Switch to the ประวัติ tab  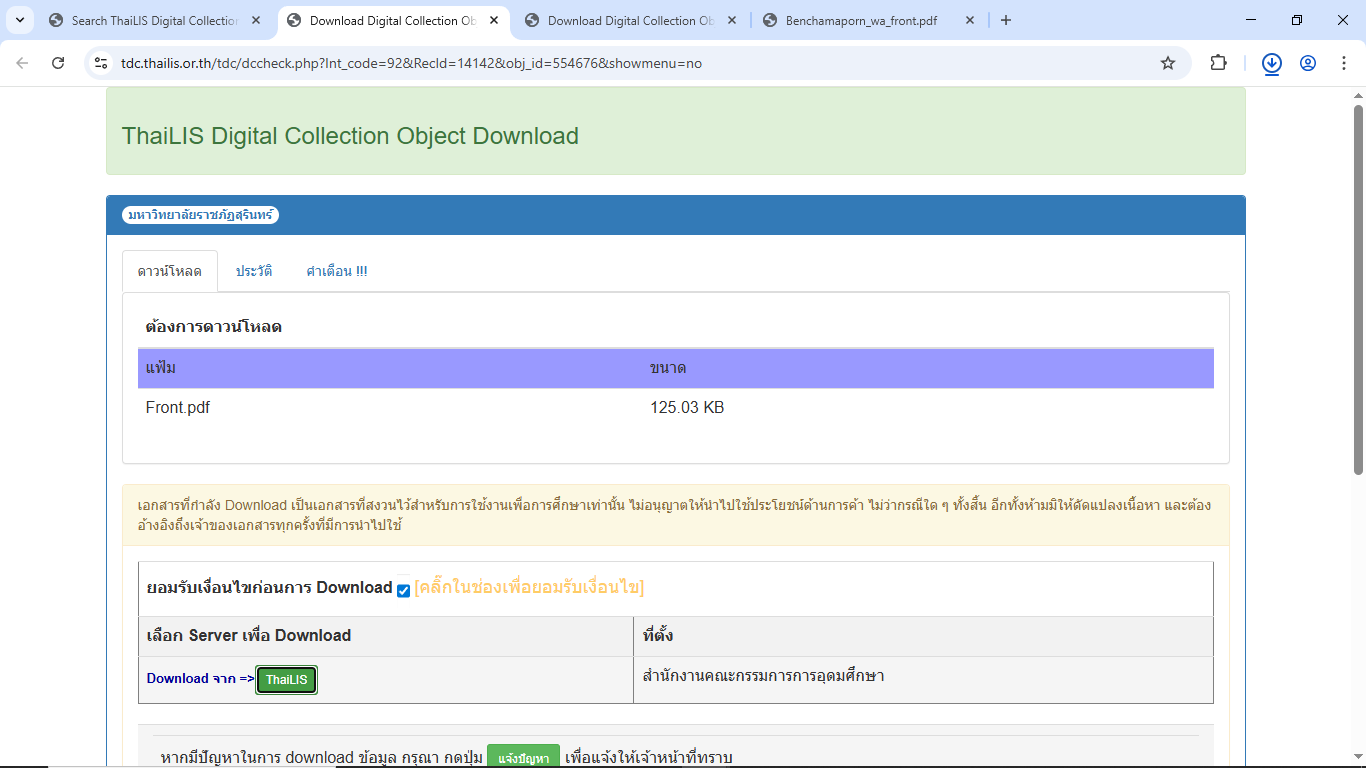254,271
